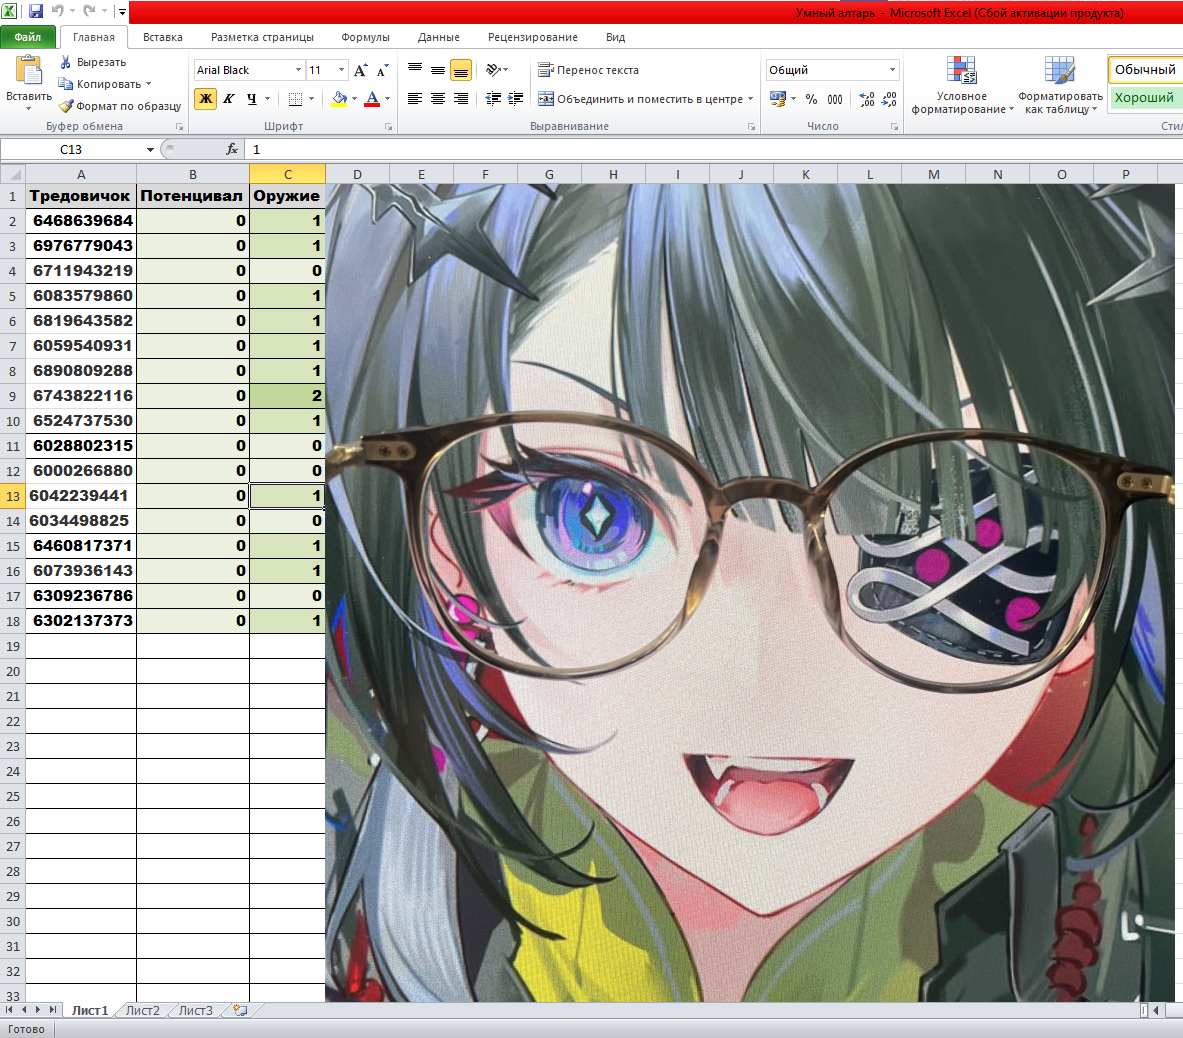Center cell text horizontally
1183x1038 pixels.
438,99
